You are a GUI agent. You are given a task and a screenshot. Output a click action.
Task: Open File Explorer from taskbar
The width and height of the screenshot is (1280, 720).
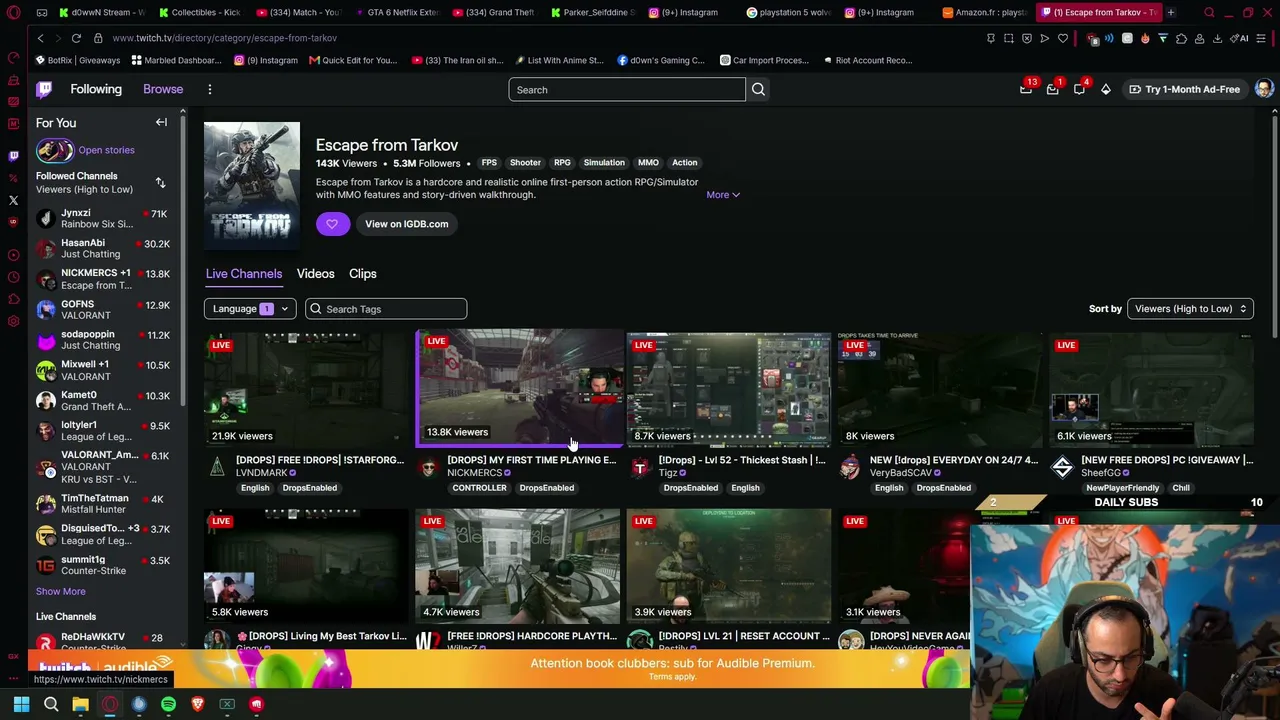80,704
